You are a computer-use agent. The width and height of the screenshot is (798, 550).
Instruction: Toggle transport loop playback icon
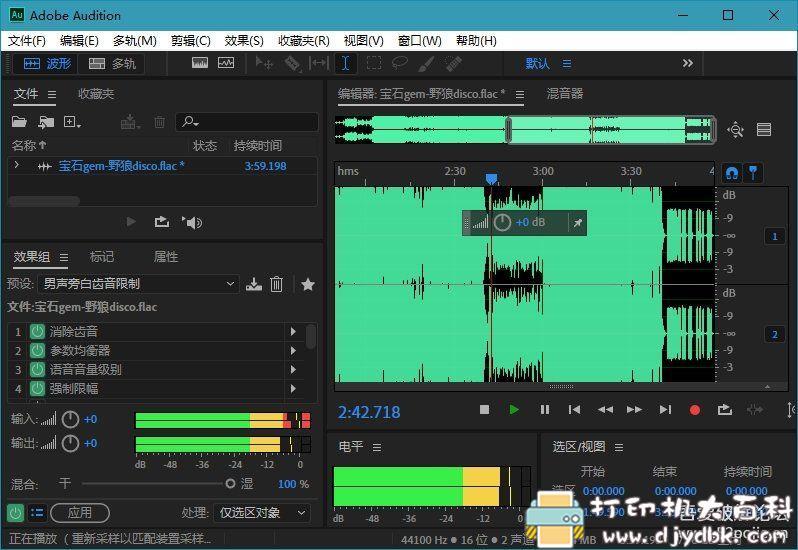click(x=724, y=410)
